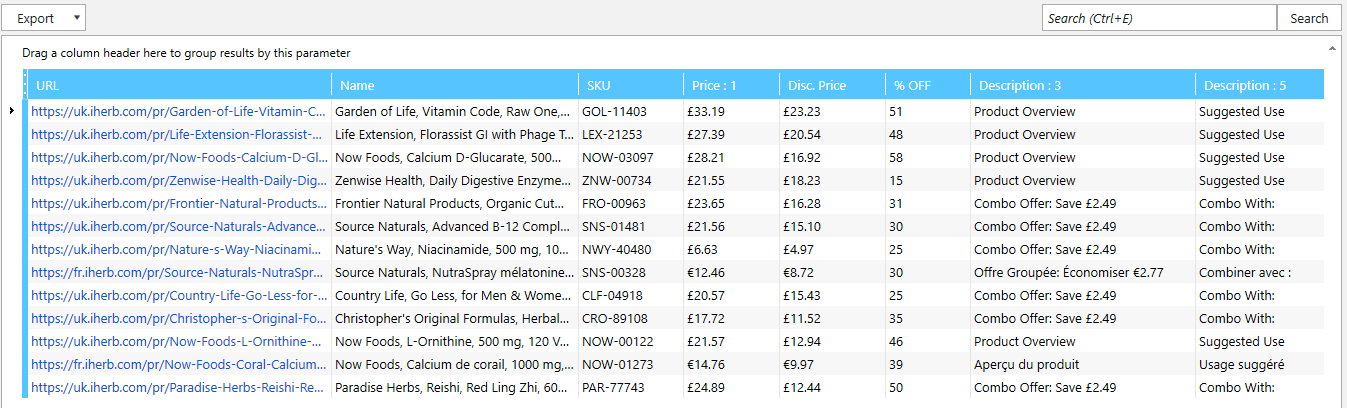Image resolution: width=1347 pixels, height=408 pixels.
Task: Sort by the % OFF column header
Action: [926, 85]
